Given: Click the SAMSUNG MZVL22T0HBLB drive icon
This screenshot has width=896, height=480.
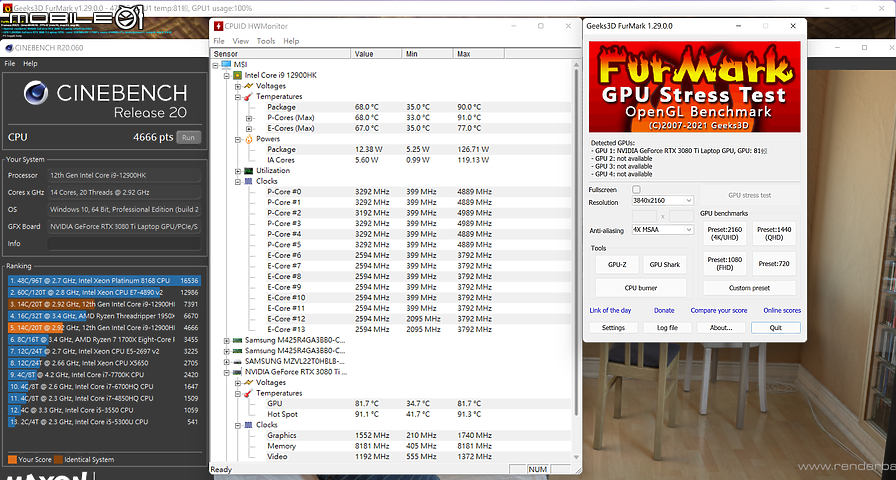Looking at the screenshot, I should [237, 361].
